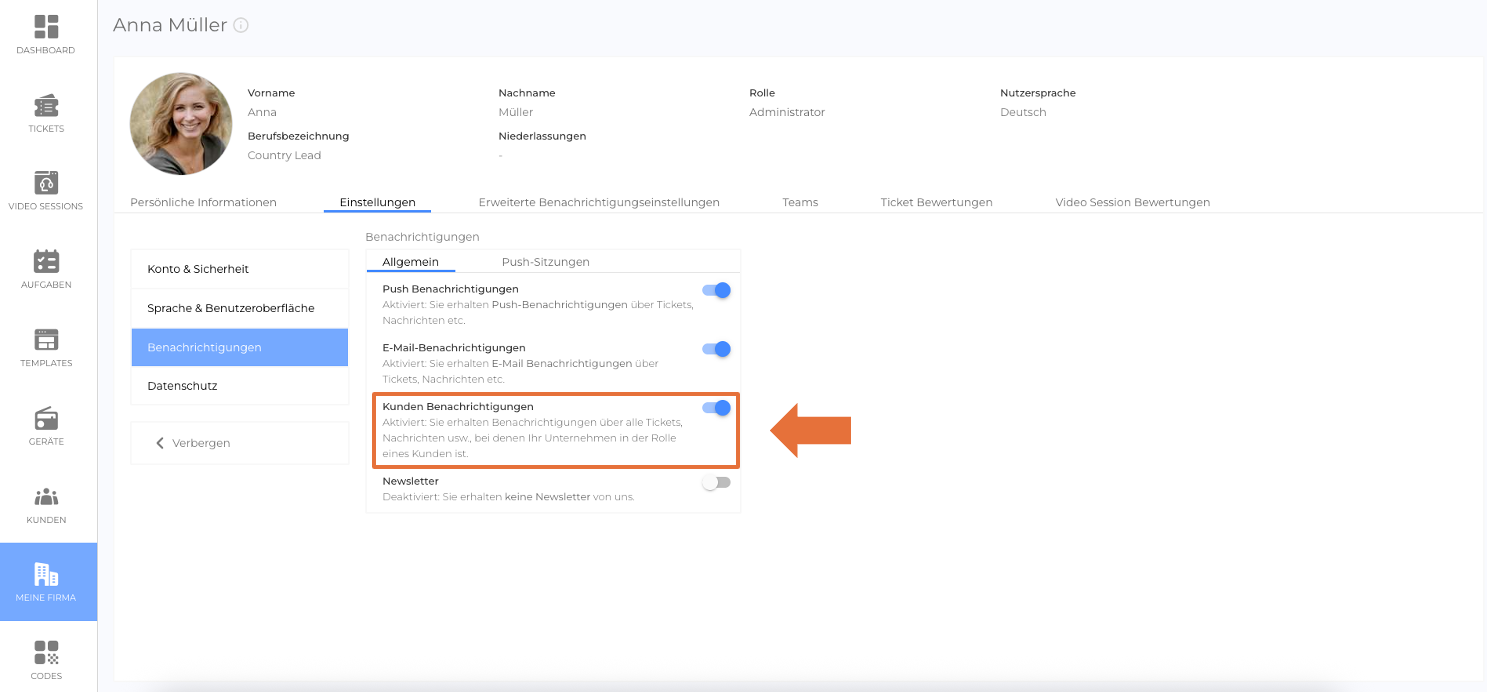The height and width of the screenshot is (692, 1487).
Task: Open Codes QR icon
Action: coord(47,653)
